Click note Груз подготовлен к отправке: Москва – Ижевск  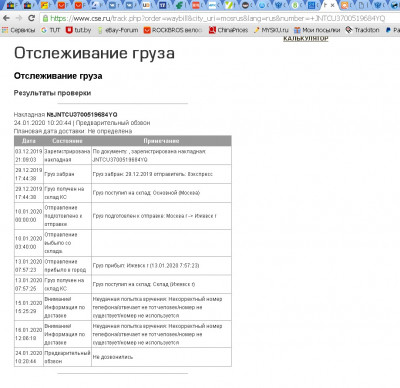pyautogui.click(x=155, y=216)
